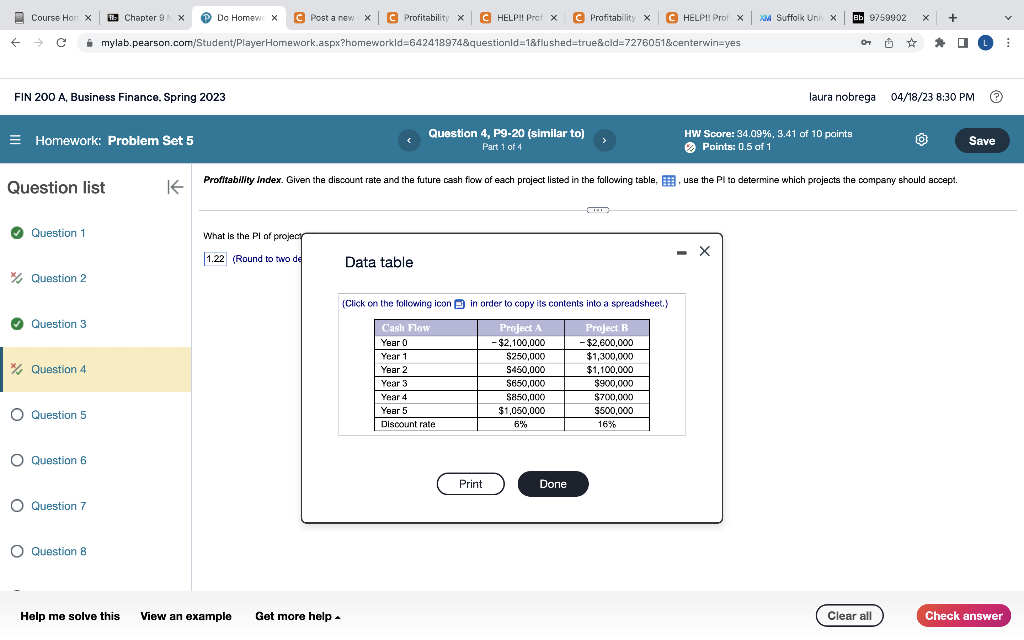Click the help question mark icon
The height and width of the screenshot is (640, 1024).
coord(994,97)
